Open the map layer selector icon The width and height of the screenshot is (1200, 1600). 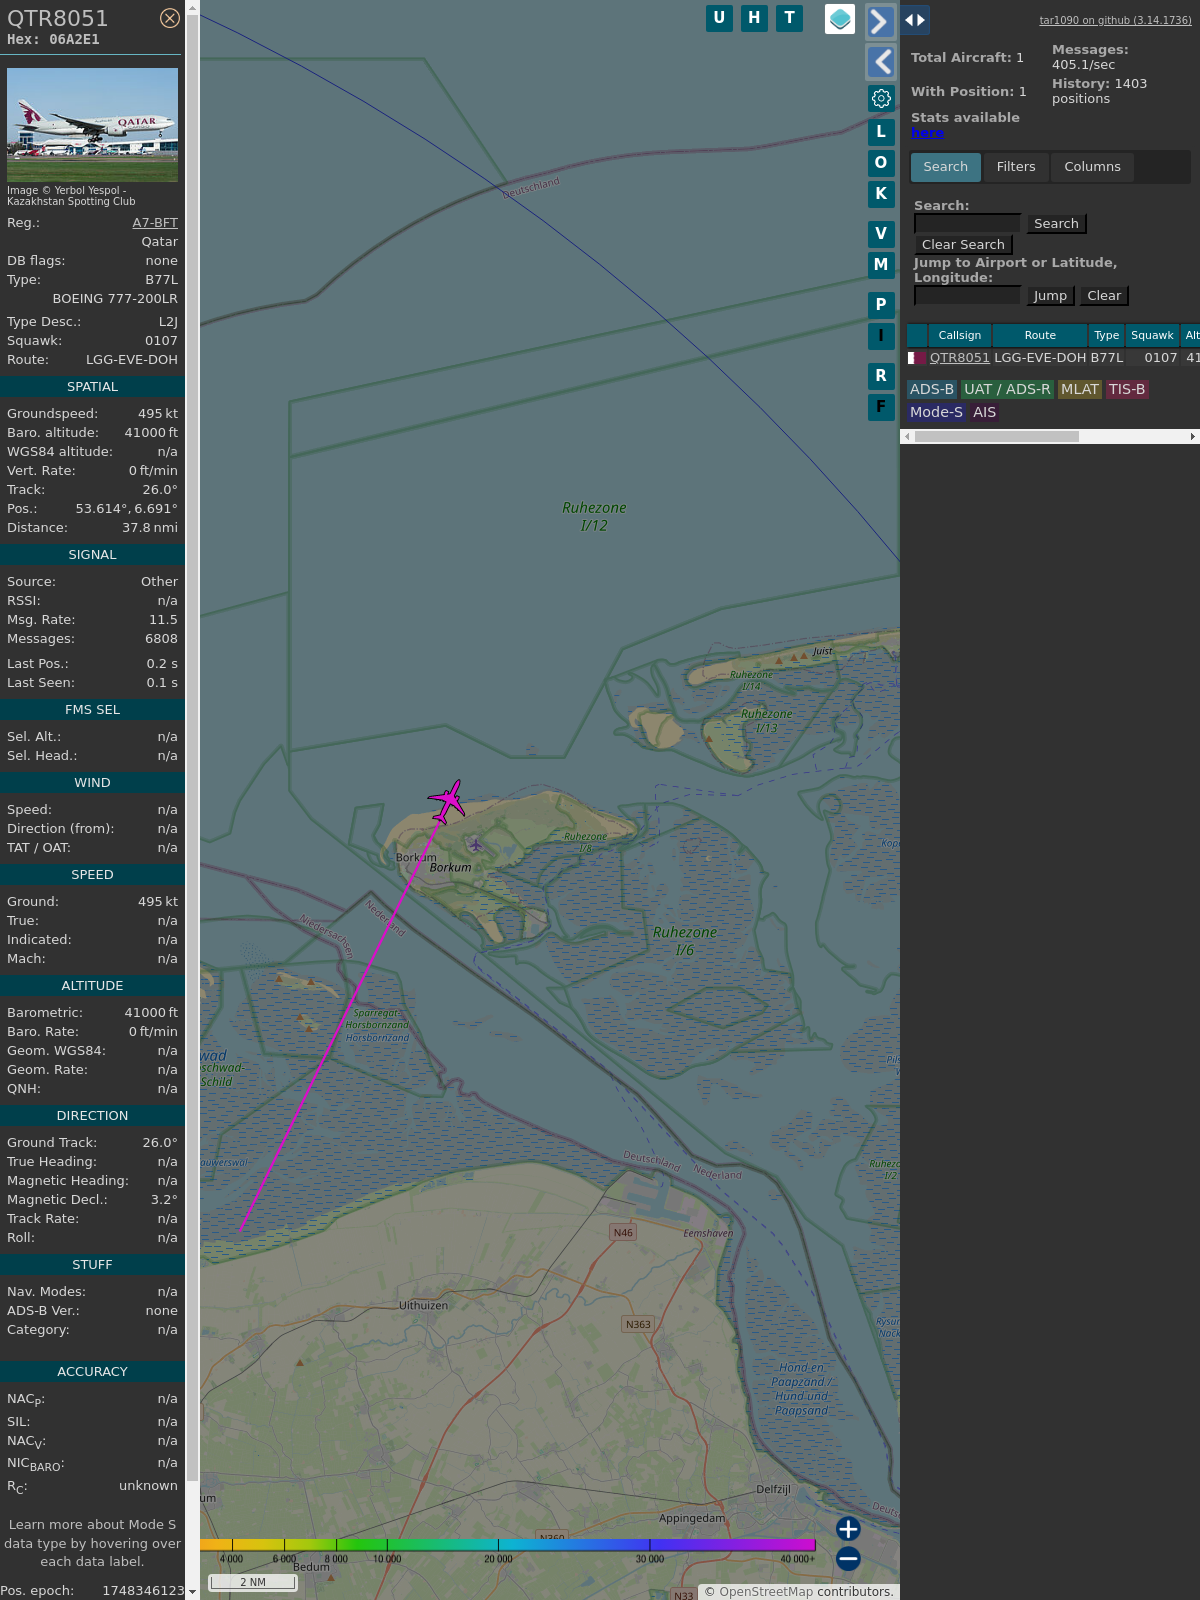840,19
